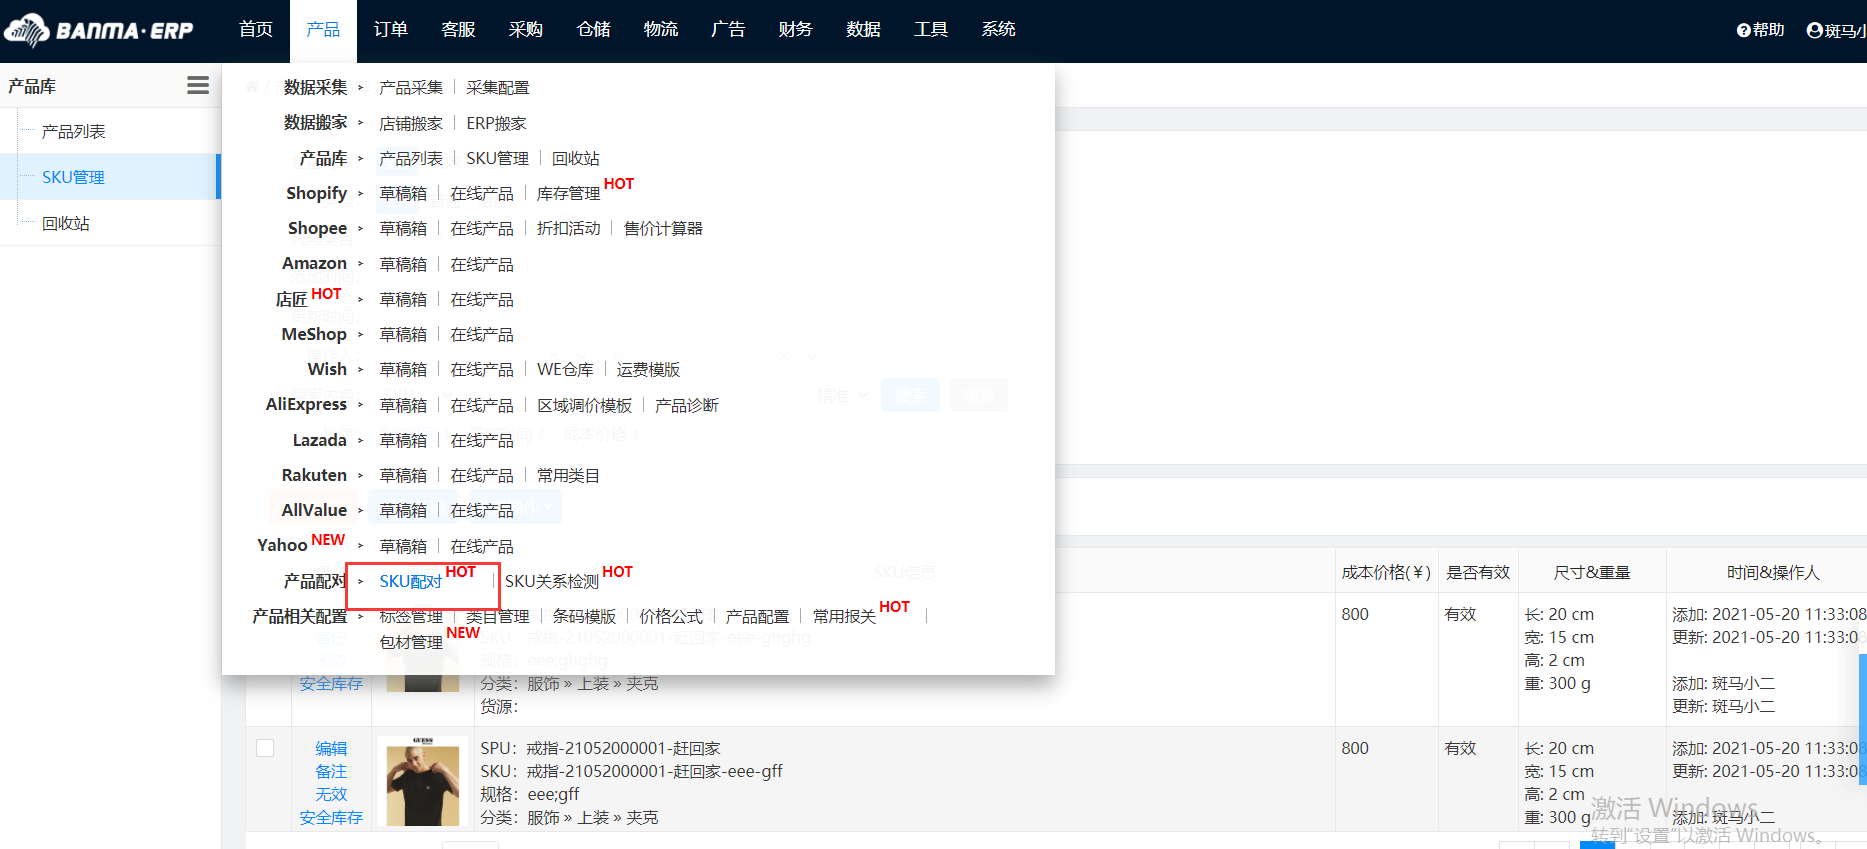Open the 数据 navigation tab
The image size is (1867, 849).
click(x=863, y=30)
